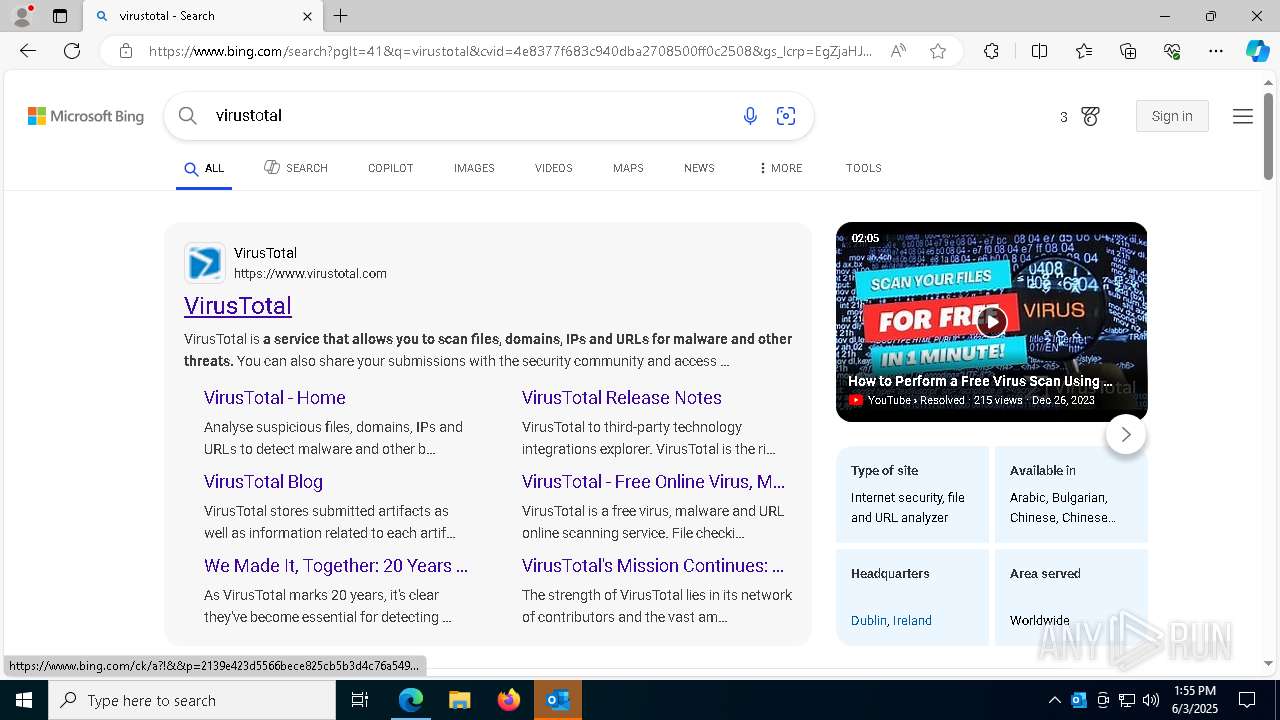Open the Windows Start menu
Viewport: 1280px width, 720px height.
point(24,700)
